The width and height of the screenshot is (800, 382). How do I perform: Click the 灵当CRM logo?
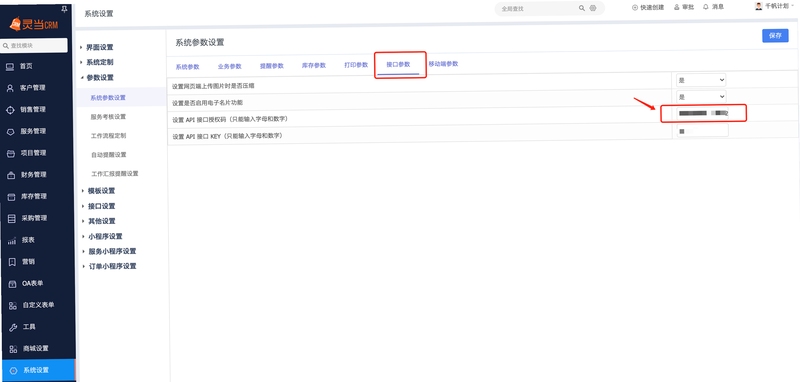34,24
